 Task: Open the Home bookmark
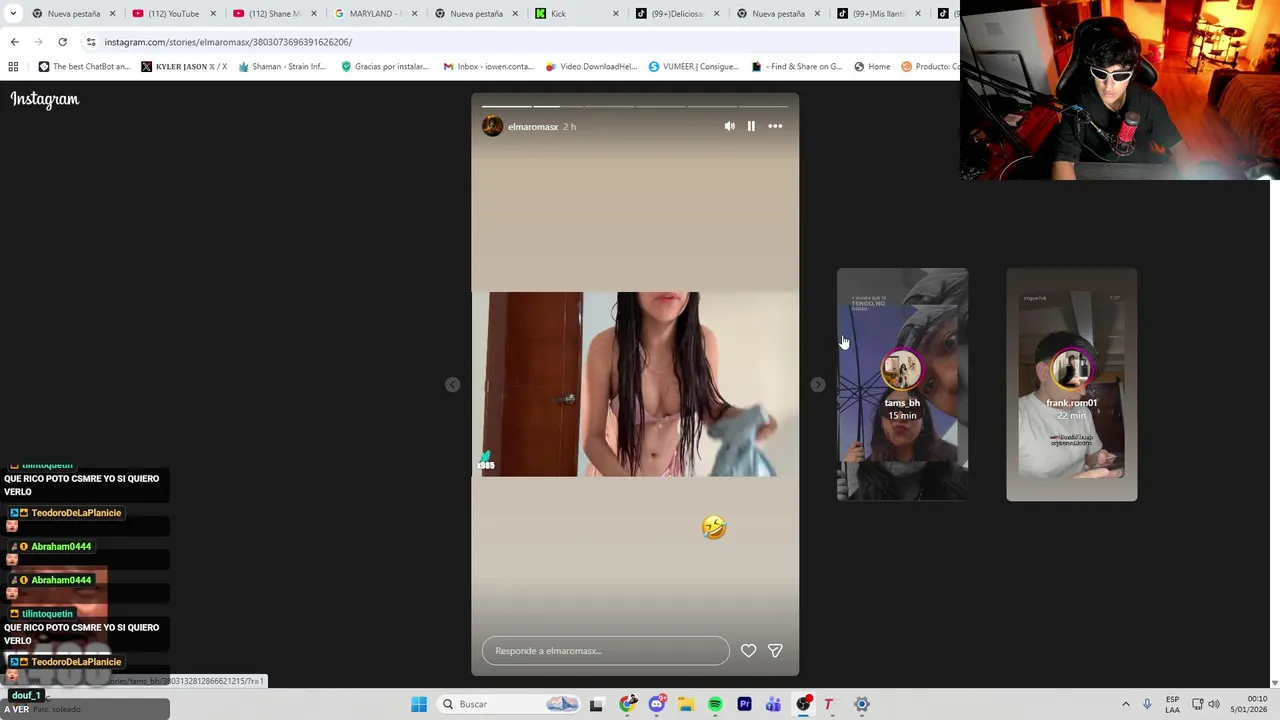tap(872, 67)
